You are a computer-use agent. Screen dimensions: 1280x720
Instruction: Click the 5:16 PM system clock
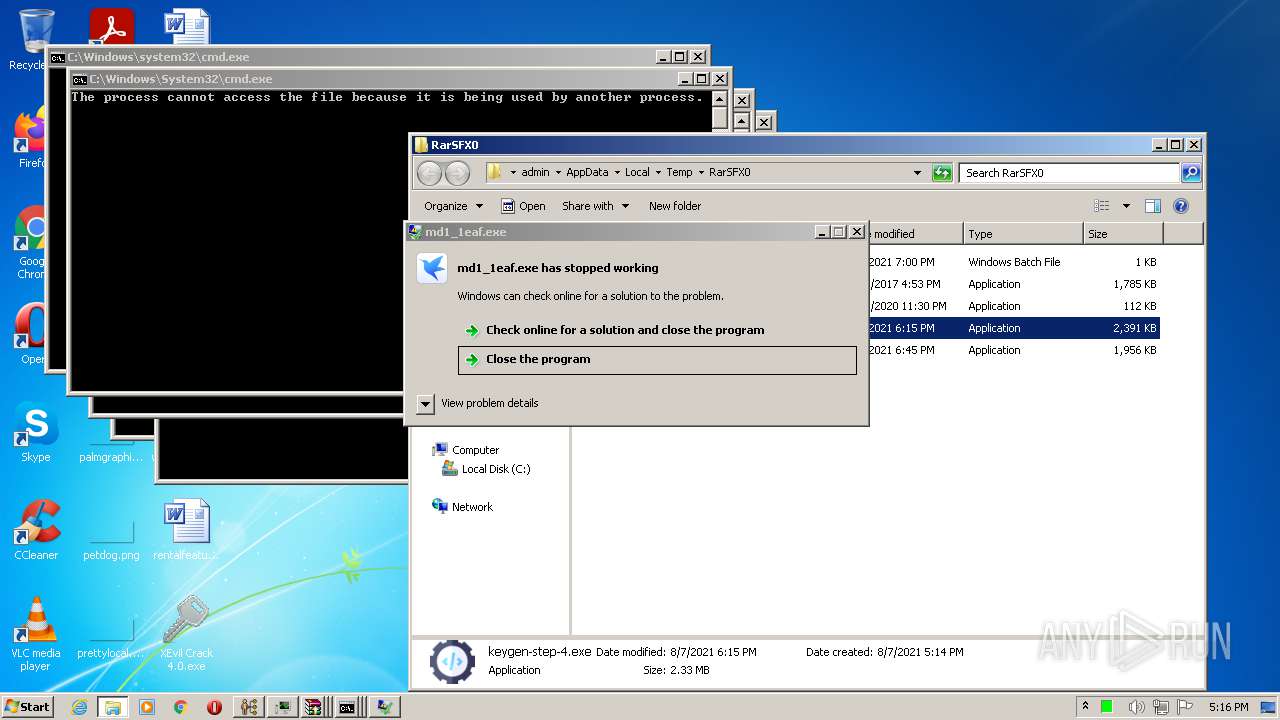click(x=1228, y=707)
